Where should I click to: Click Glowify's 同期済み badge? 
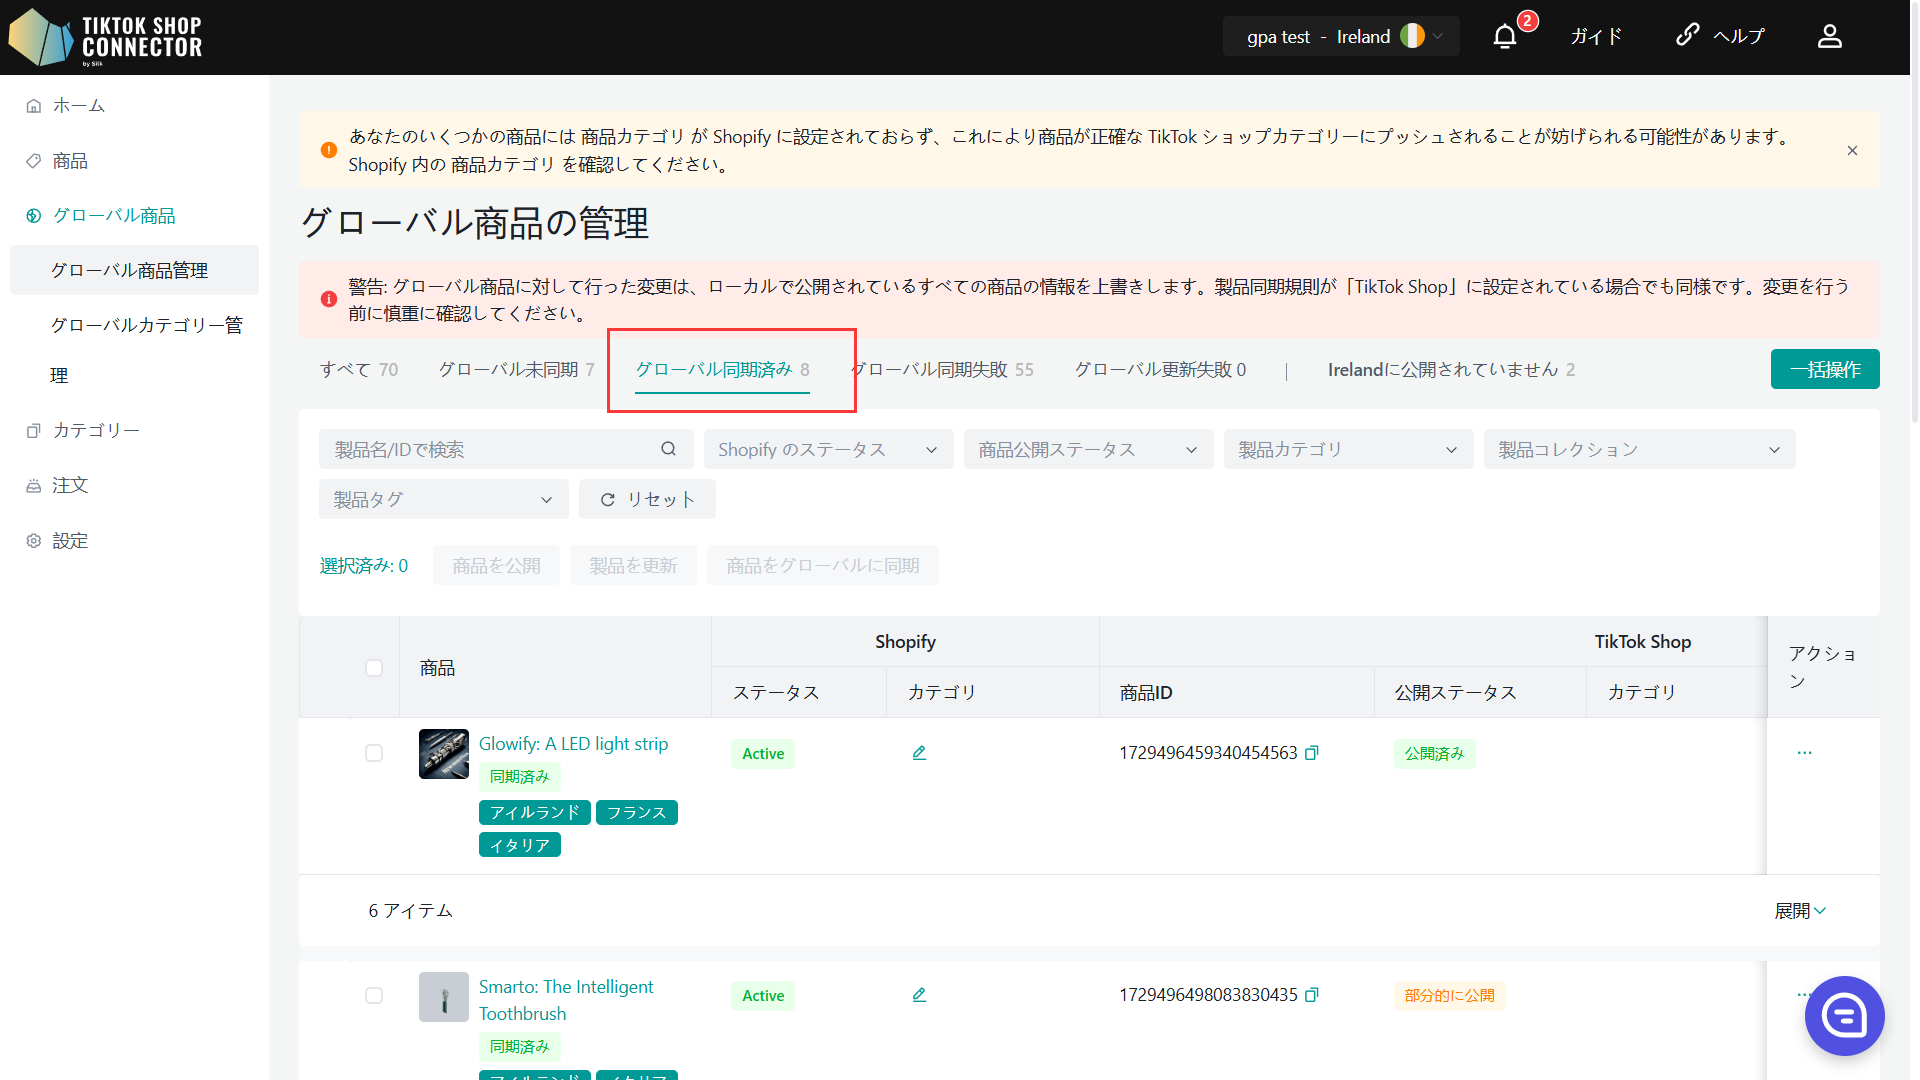click(x=519, y=777)
